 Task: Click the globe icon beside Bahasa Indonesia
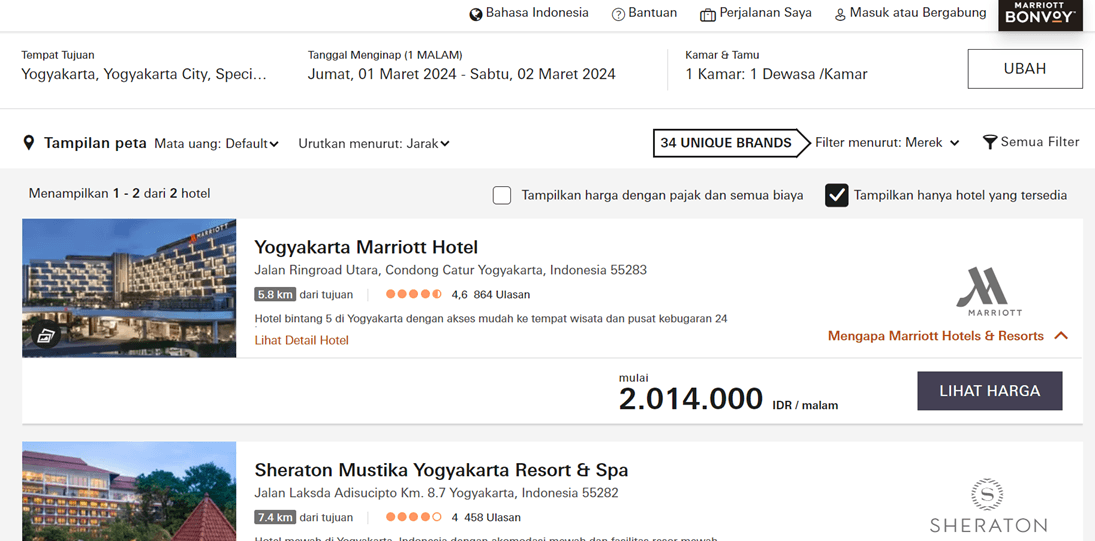476,15
